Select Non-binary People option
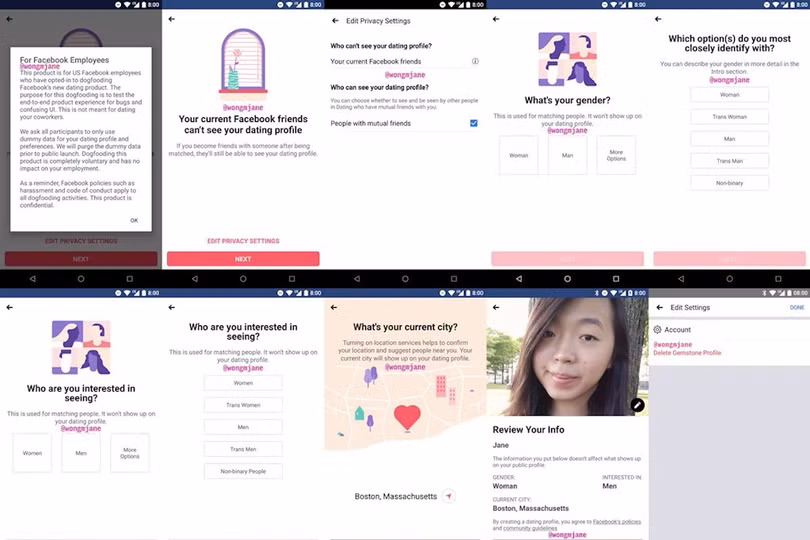 [x=243, y=471]
